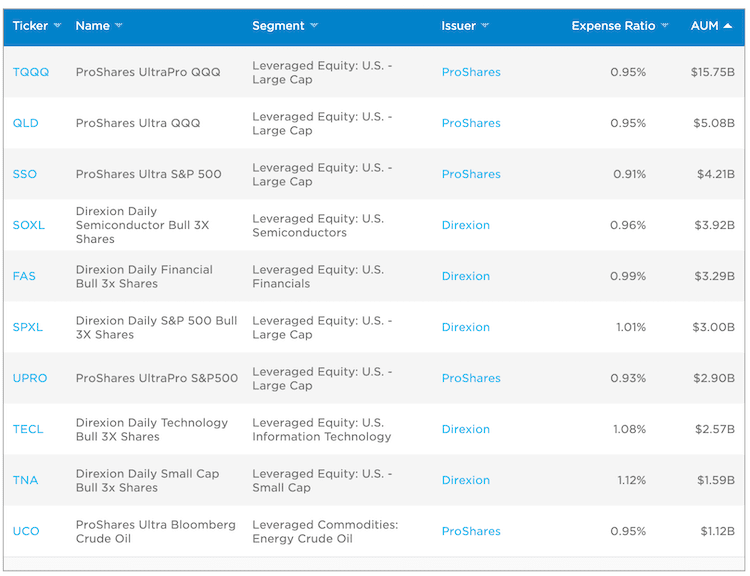750x576 pixels.
Task: Click the $15.75B AUM value
Action: point(713,72)
